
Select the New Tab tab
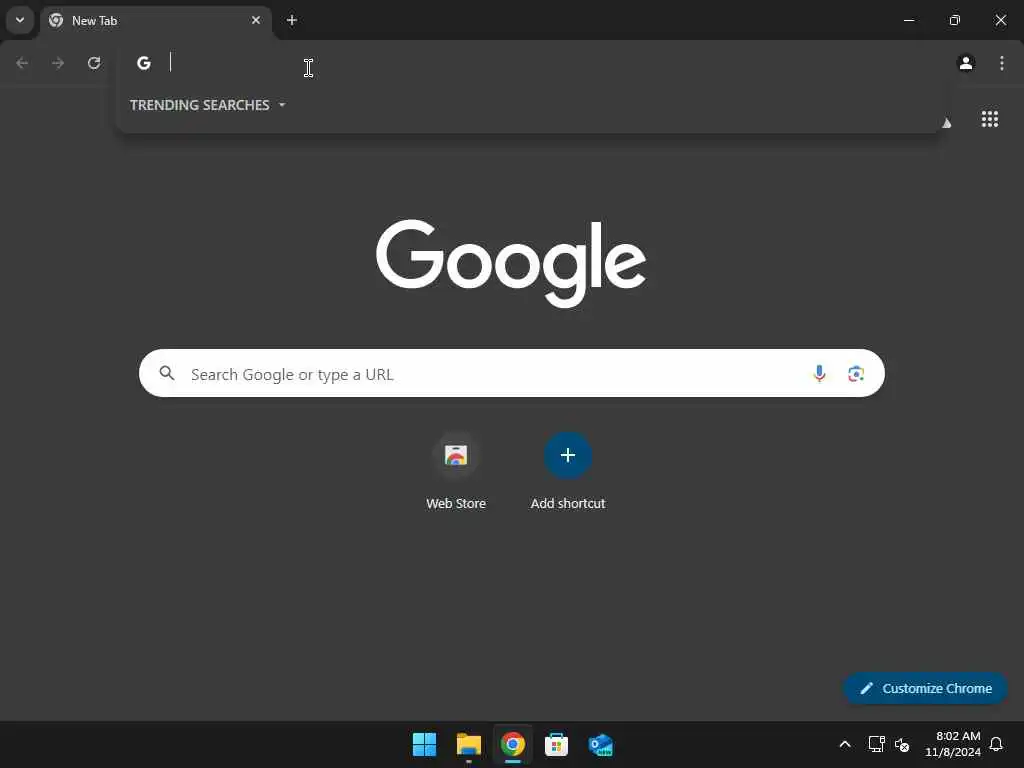click(156, 21)
